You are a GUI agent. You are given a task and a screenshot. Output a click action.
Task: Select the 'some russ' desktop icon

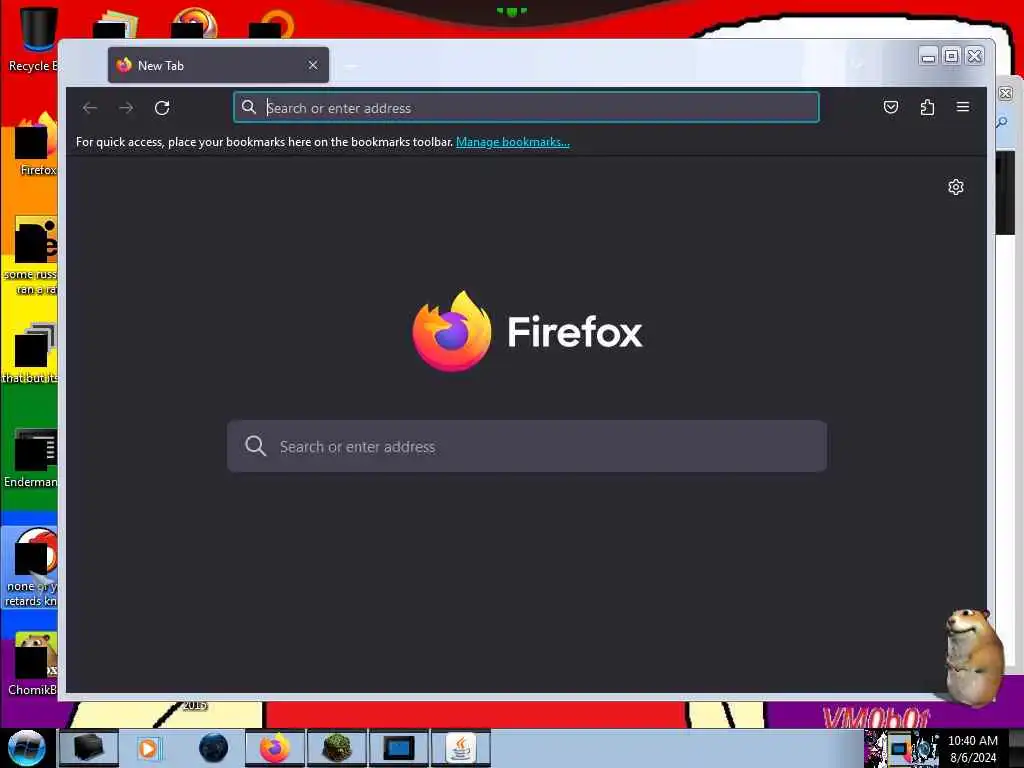30,255
